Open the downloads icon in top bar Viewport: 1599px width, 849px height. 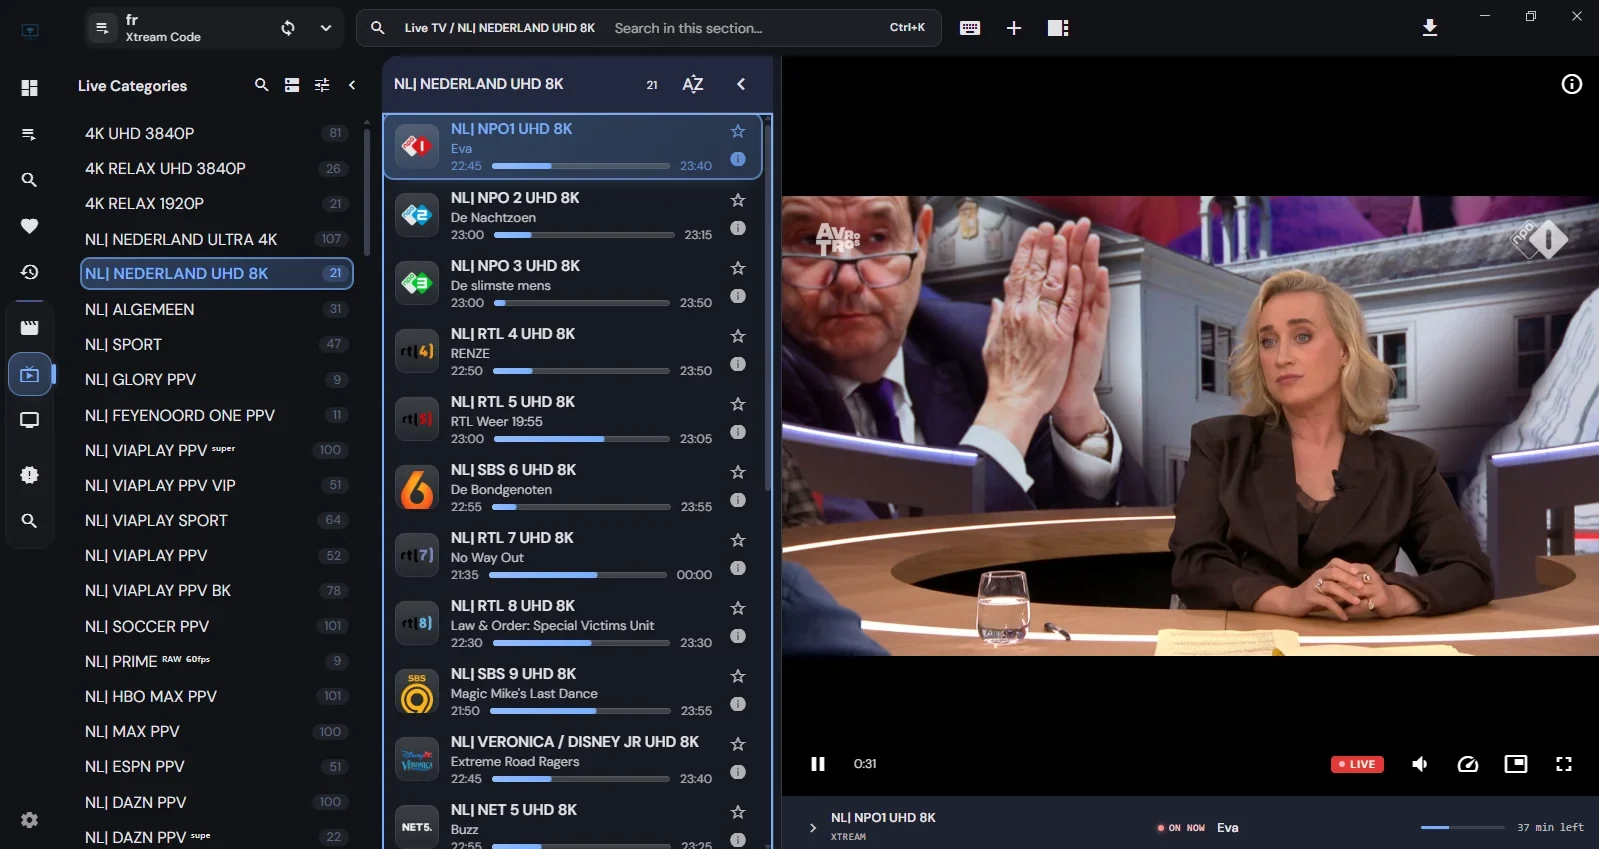click(1430, 28)
